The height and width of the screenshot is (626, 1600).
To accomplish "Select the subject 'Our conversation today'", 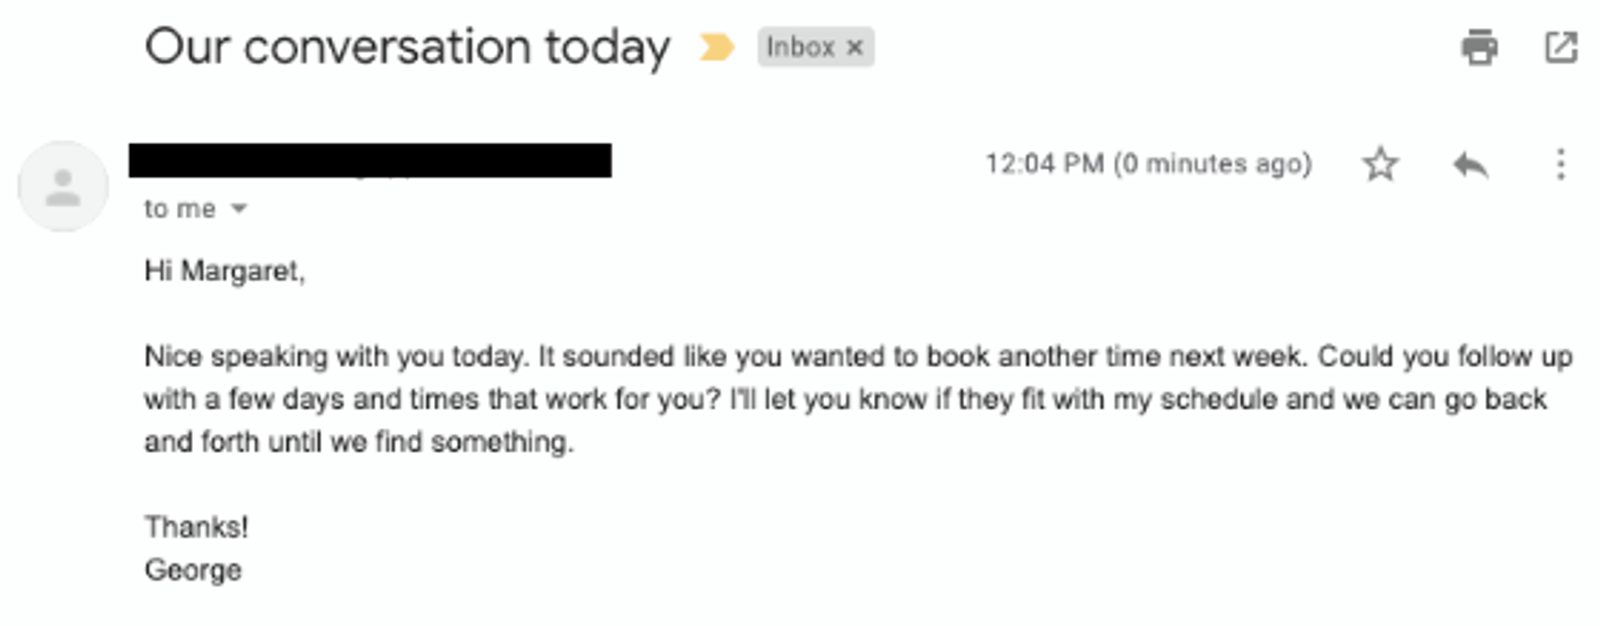I will tap(408, 44).
